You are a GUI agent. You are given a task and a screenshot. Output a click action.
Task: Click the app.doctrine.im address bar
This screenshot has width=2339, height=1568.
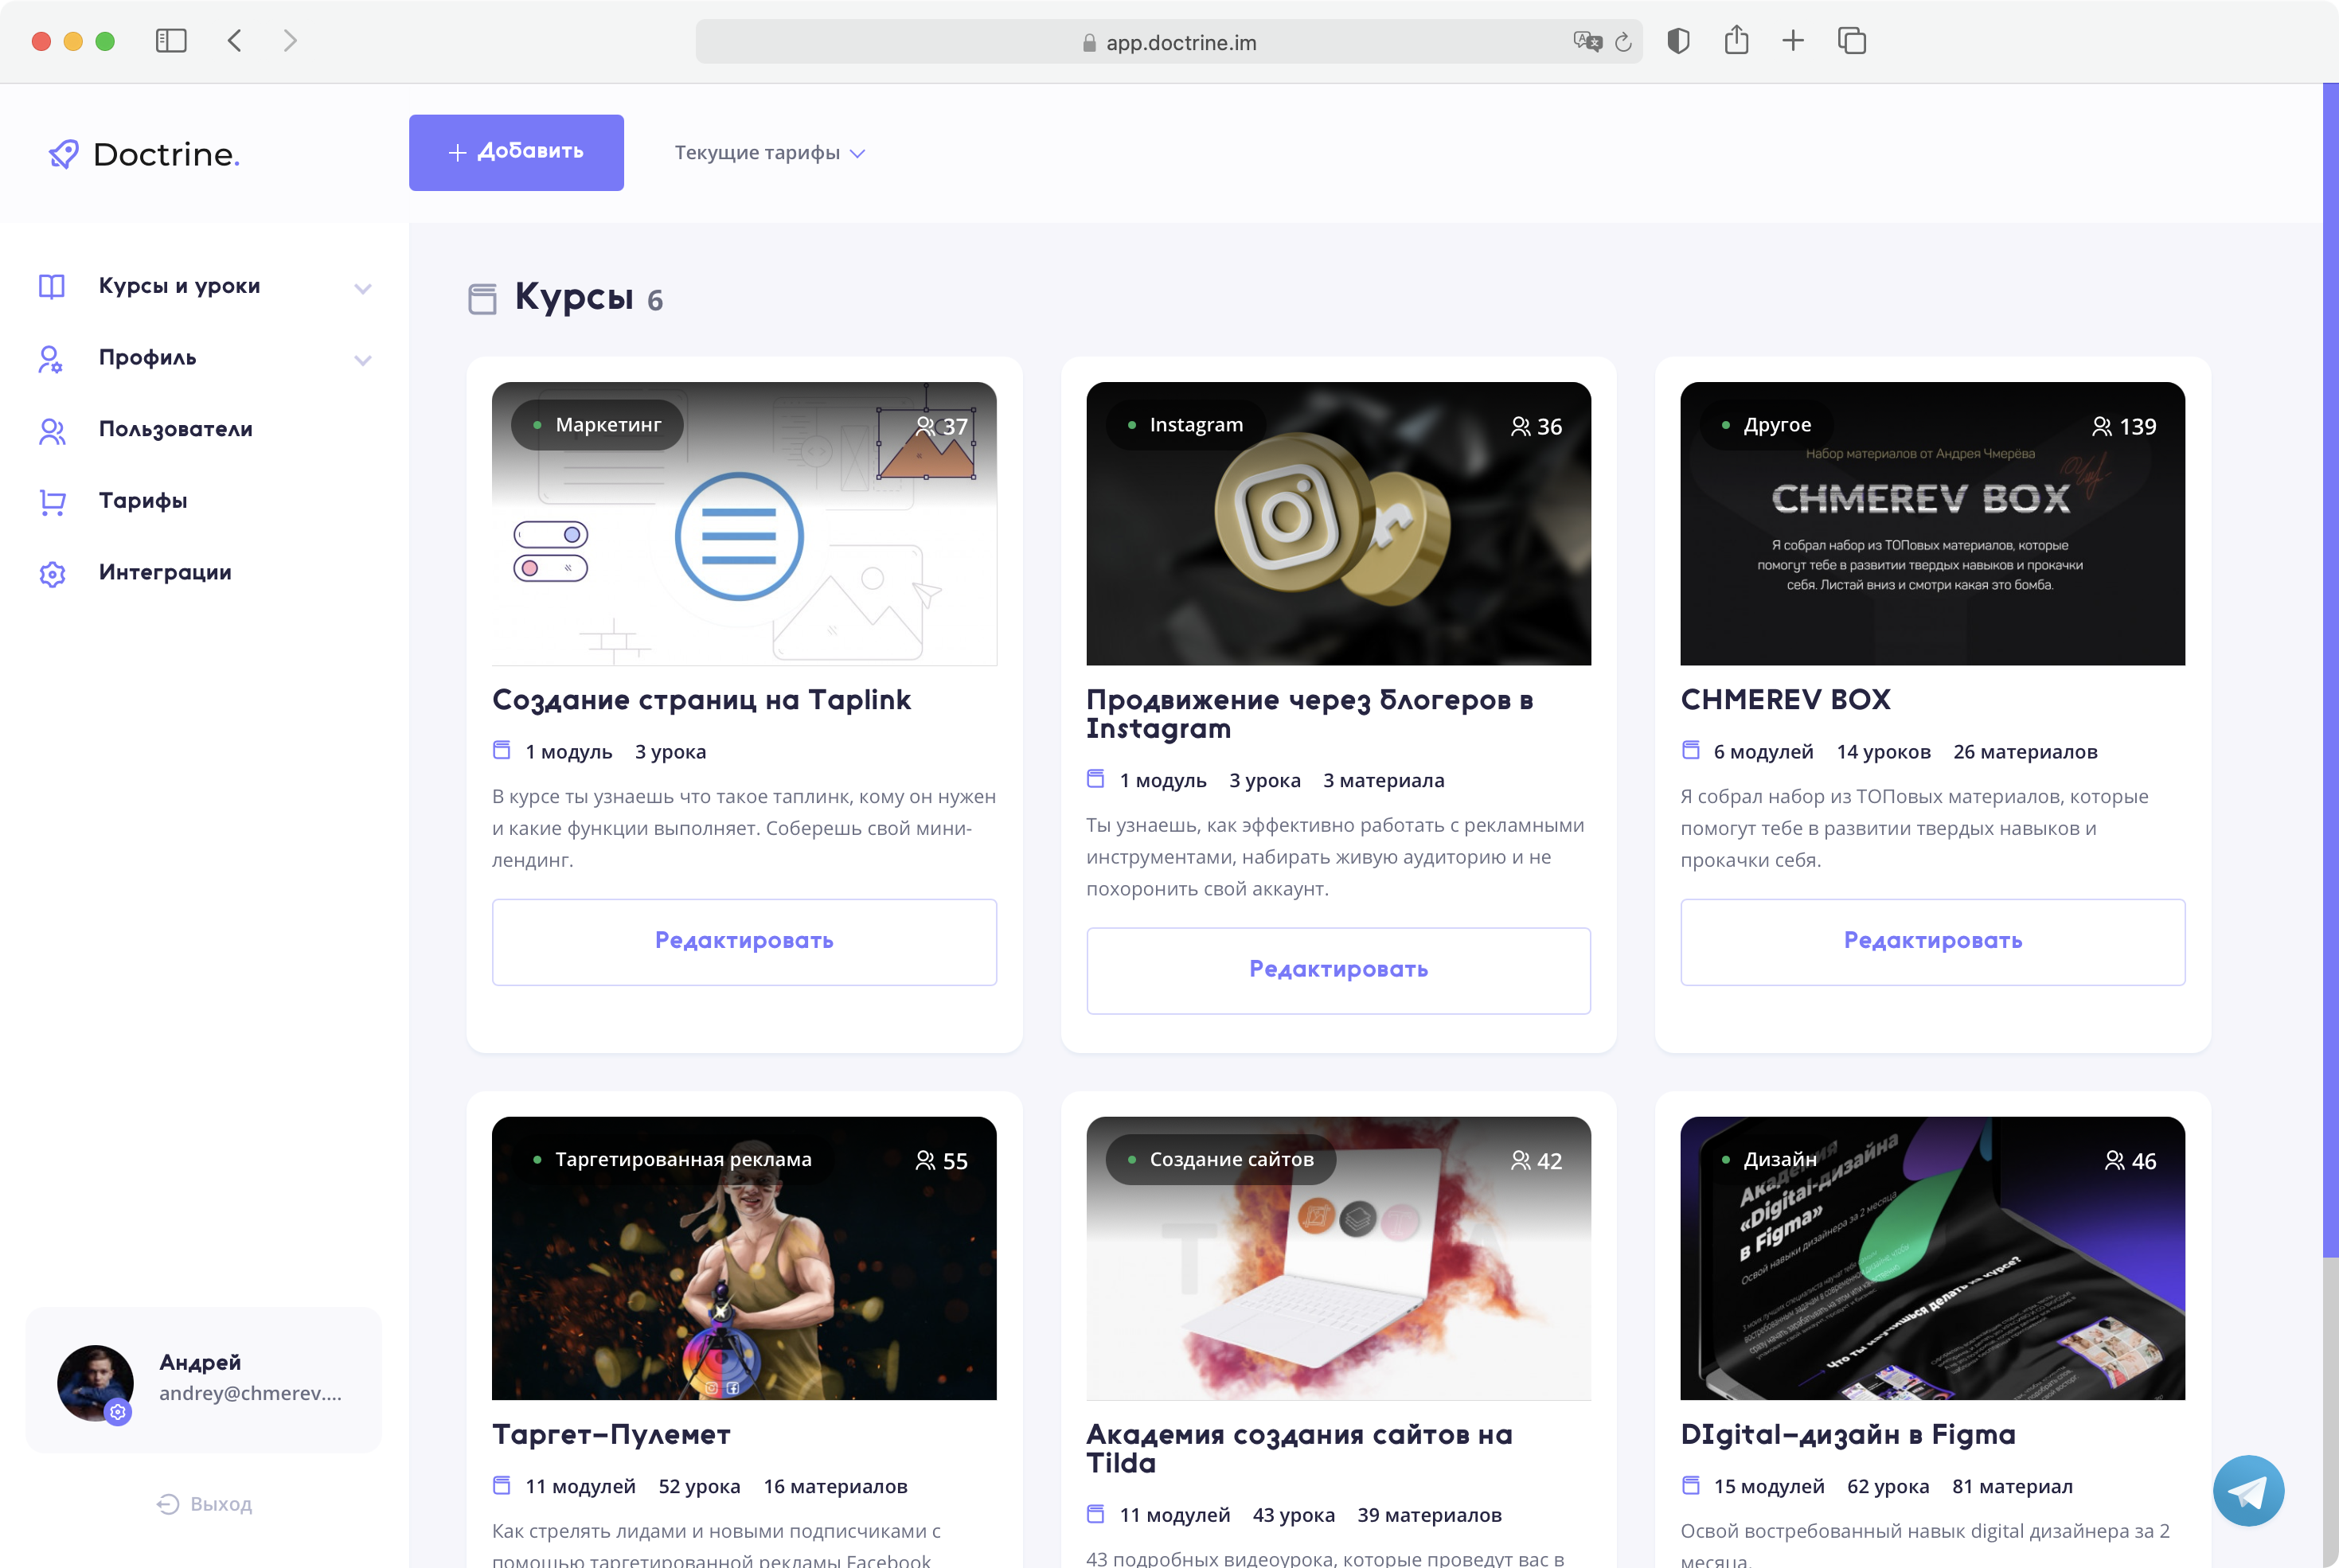pos(1168,42)
